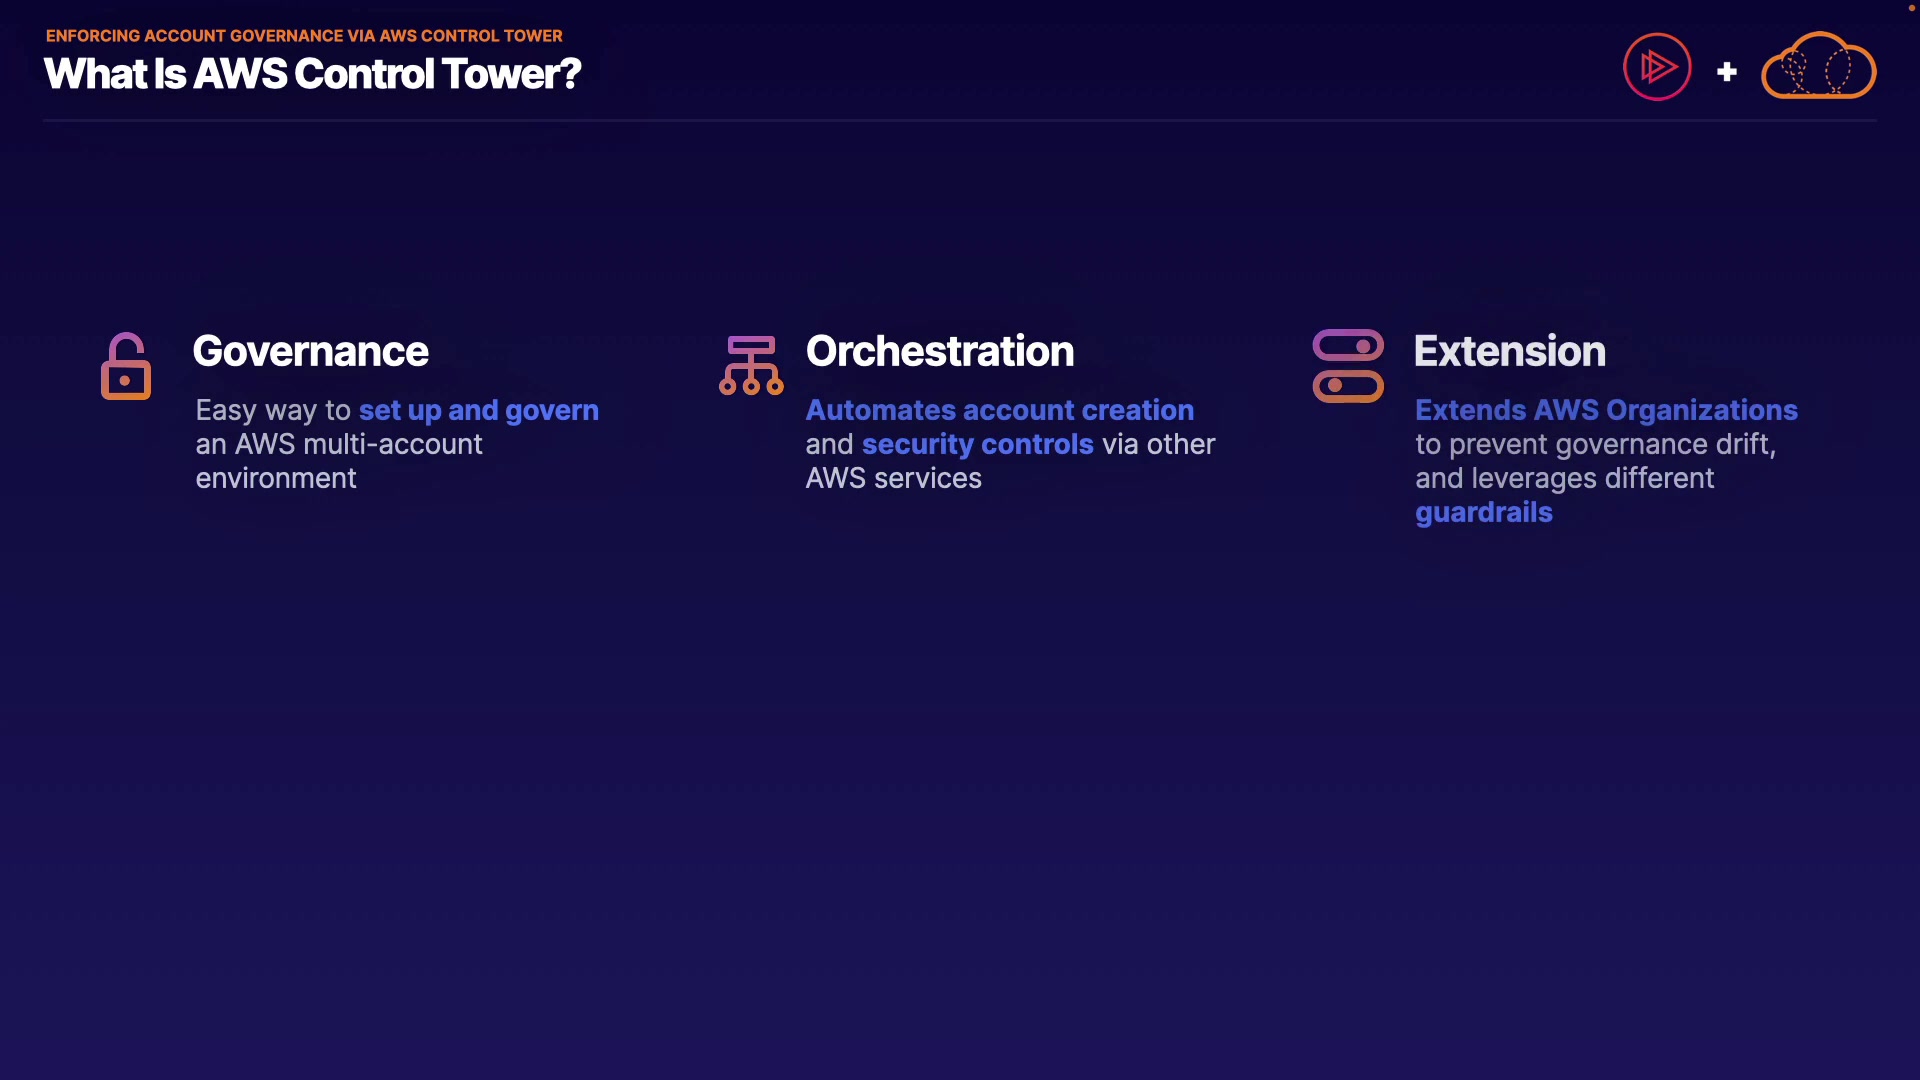Click the 'guardrails' highlighted word
The image size is (1920, 1080).
point(1483,513)
